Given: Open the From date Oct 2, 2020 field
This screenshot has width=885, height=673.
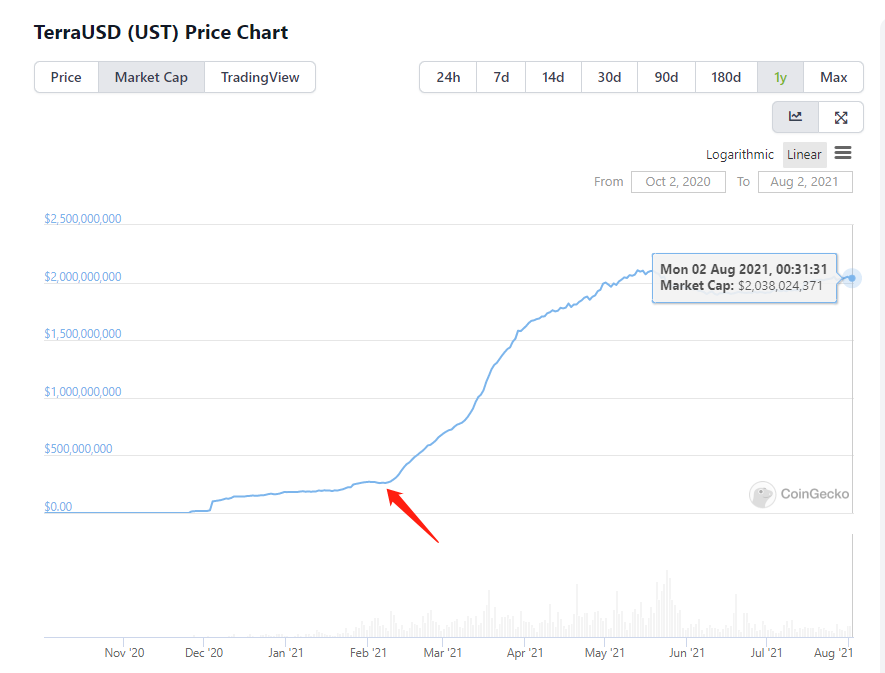Looking at the screenshot, I should tap(678, 182).
